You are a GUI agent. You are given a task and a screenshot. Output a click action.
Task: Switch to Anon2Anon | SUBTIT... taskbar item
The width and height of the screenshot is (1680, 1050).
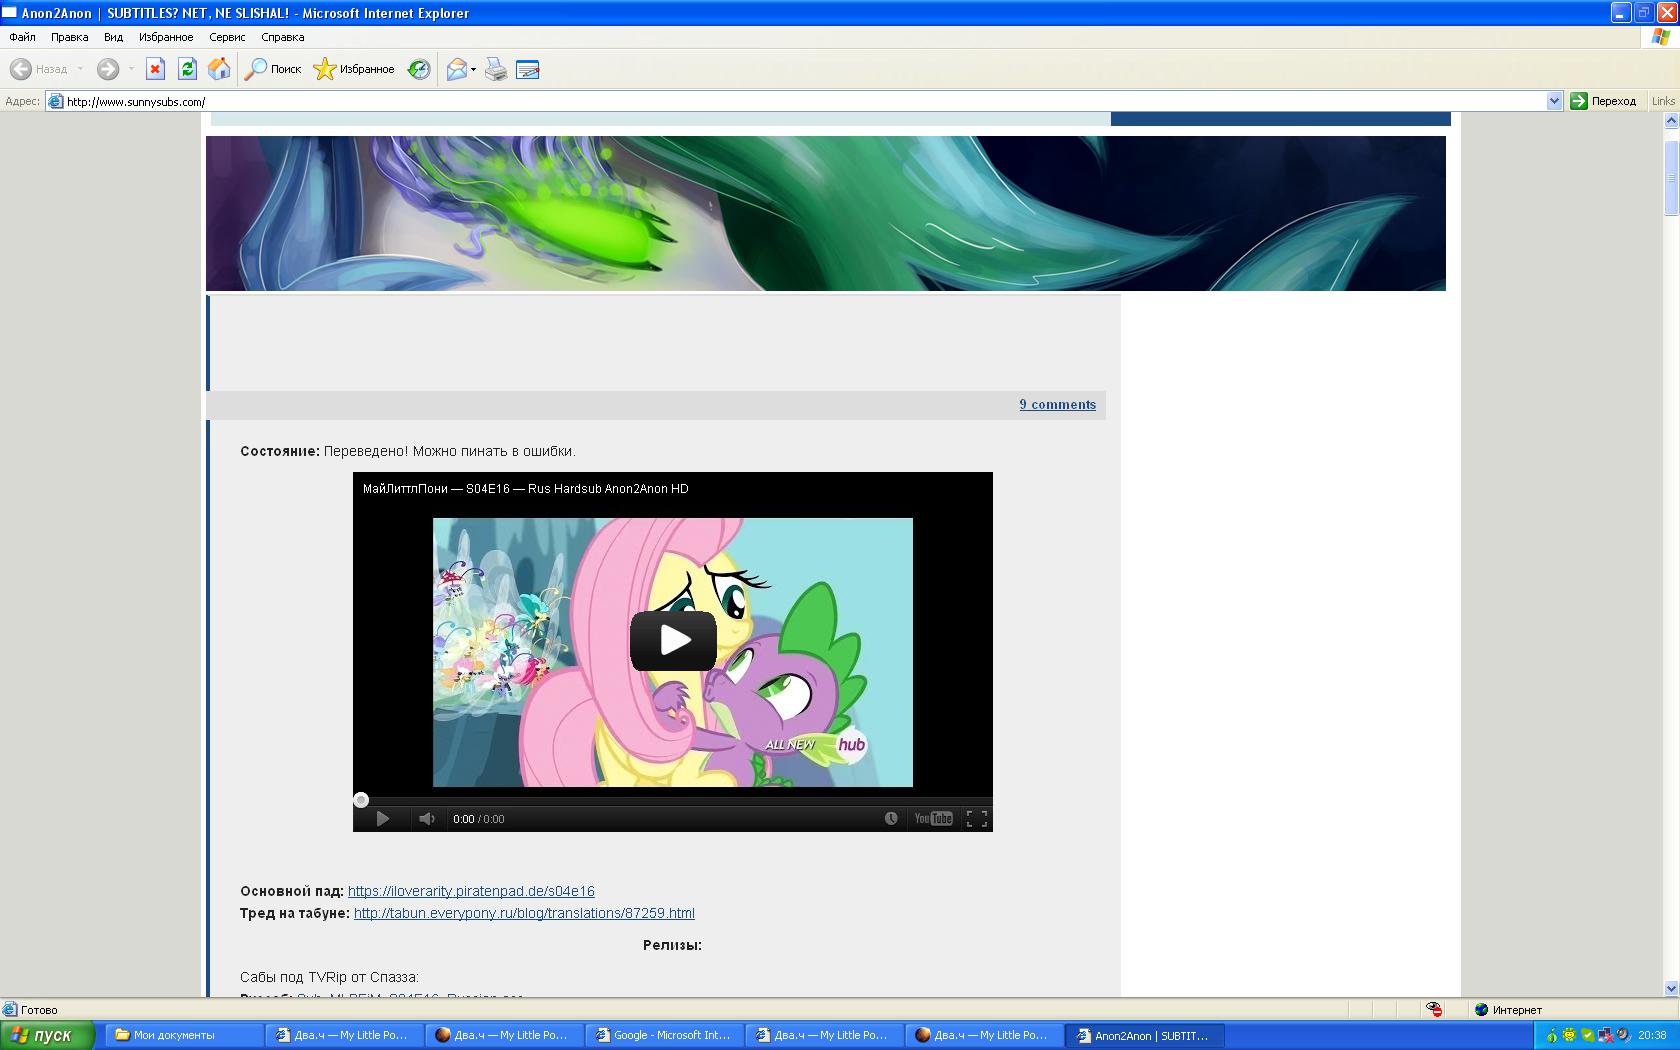click(x=1143, y=1035)
